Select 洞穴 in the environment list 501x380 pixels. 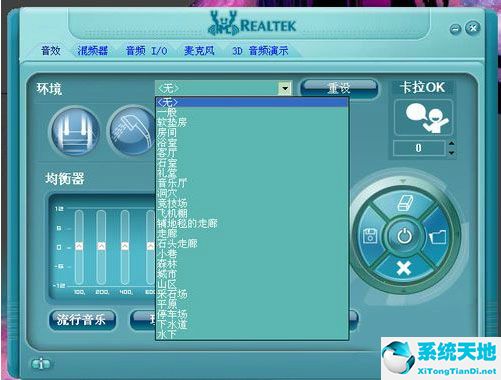pyautogui.click(x=252, y=193)
